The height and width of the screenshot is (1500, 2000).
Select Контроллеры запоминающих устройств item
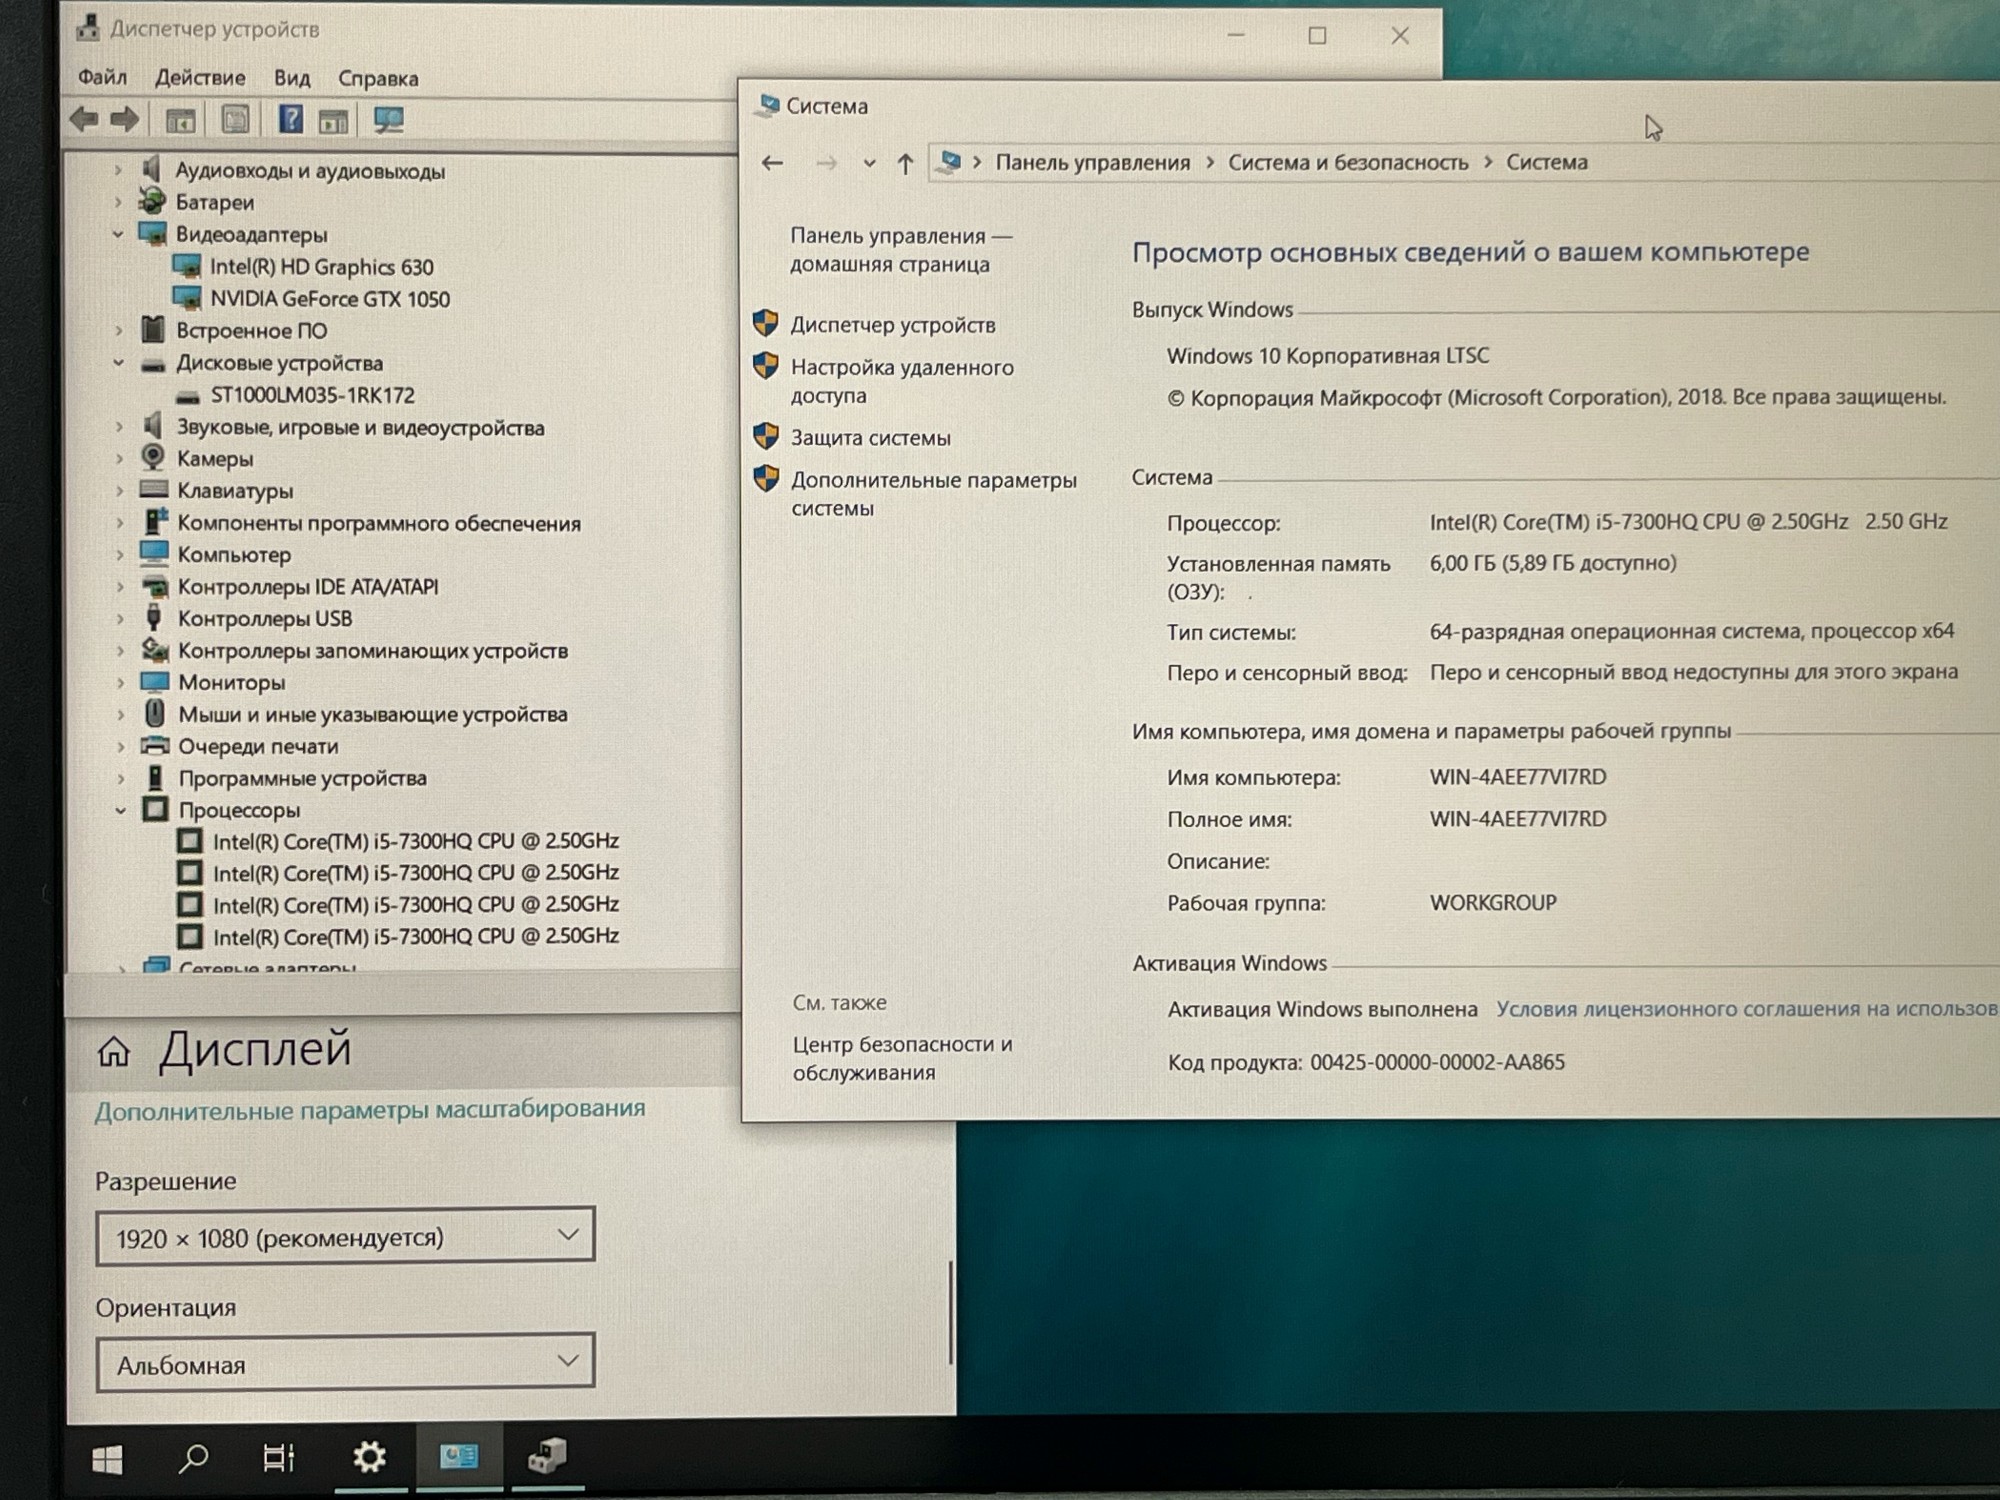pos(373,650)
